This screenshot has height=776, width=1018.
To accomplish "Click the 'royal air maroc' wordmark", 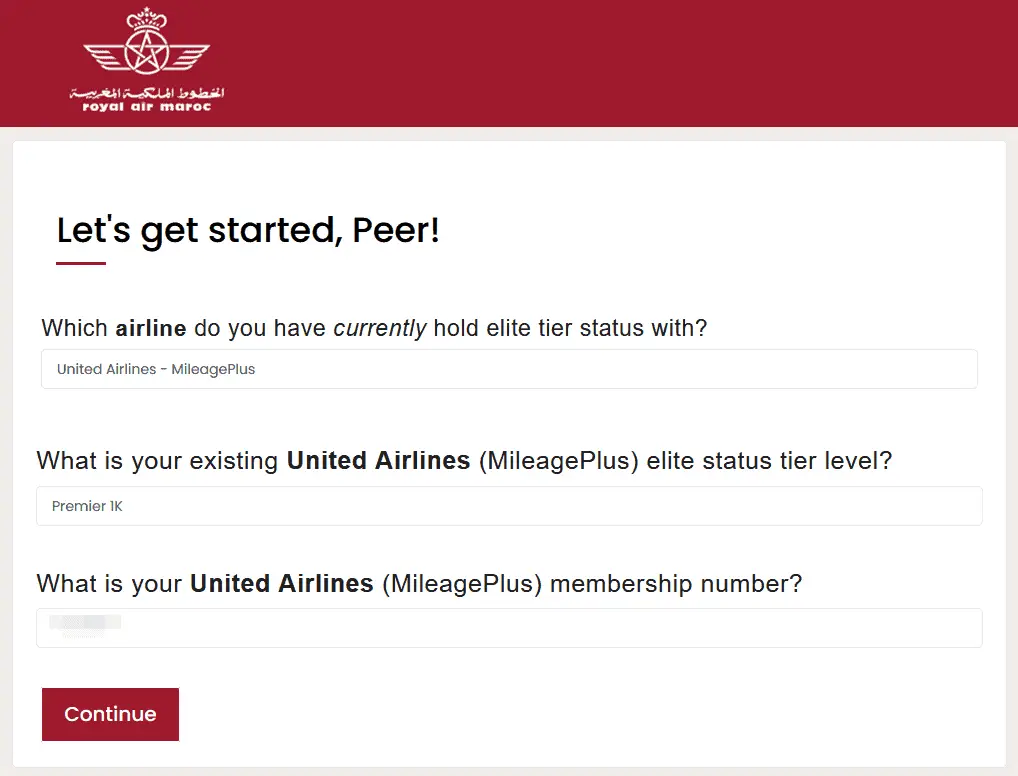I will [x=146, y=106].
